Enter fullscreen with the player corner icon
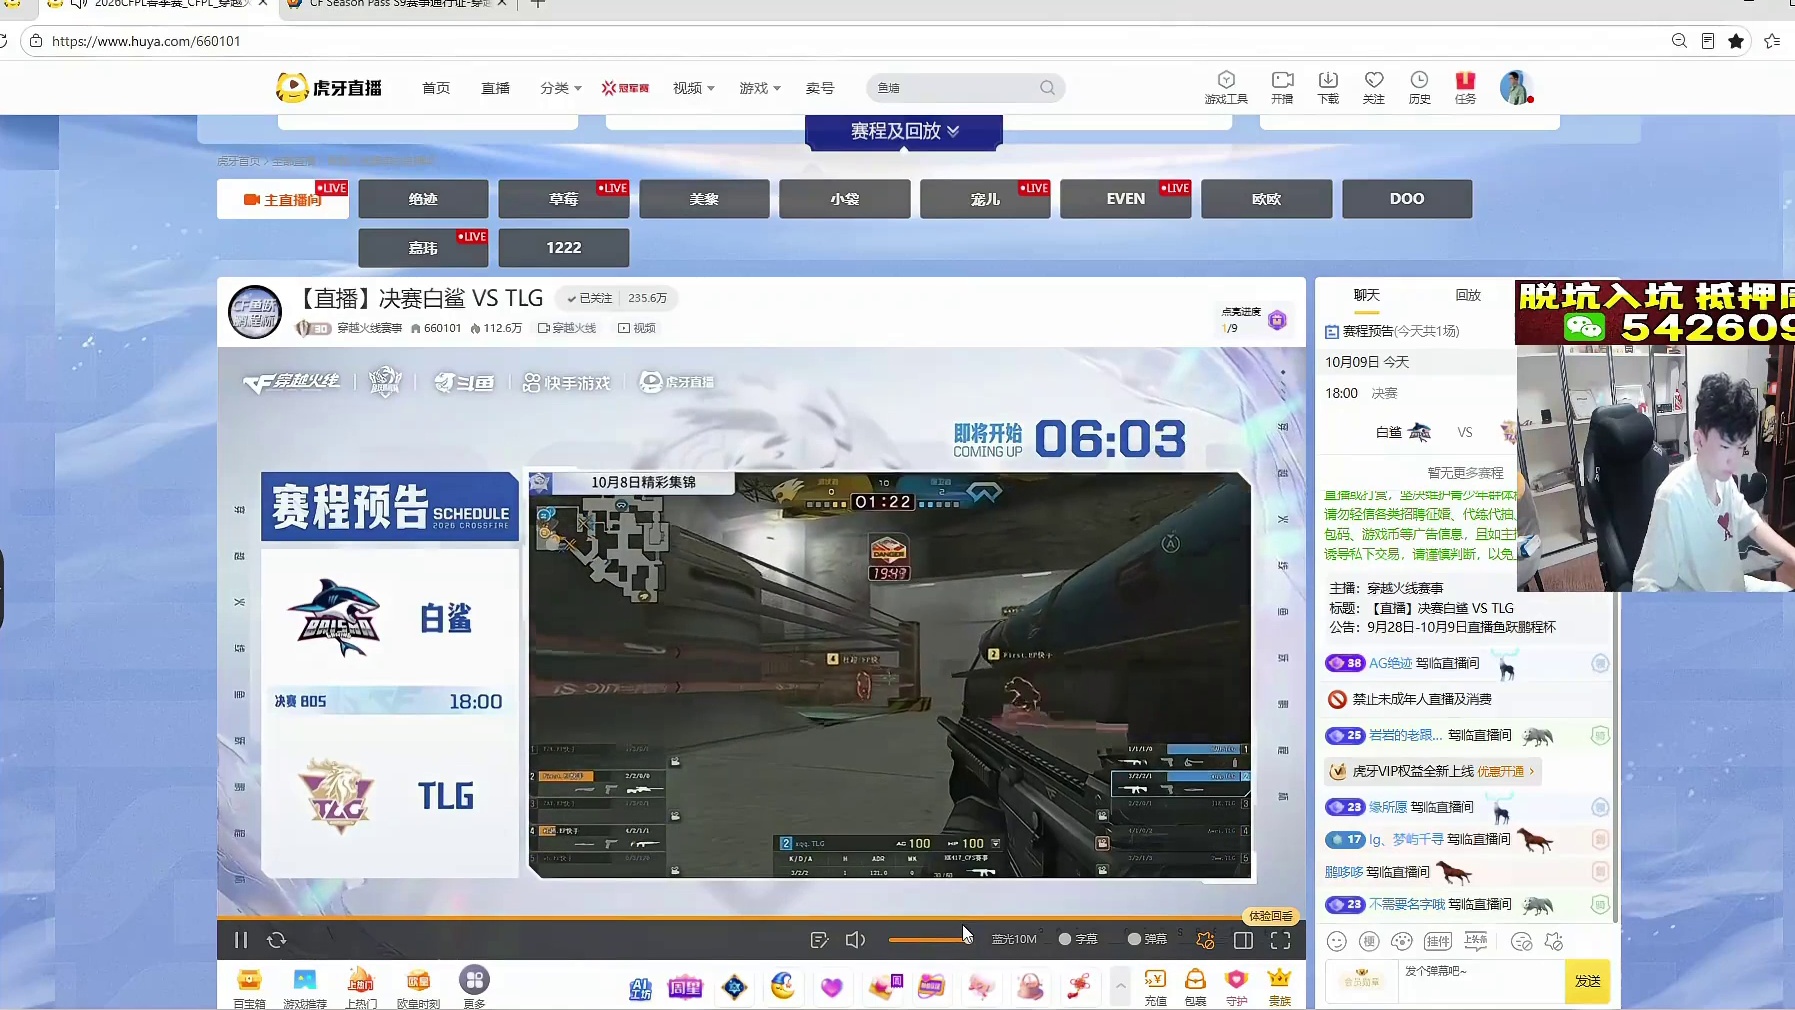 tap(1280, 940)
